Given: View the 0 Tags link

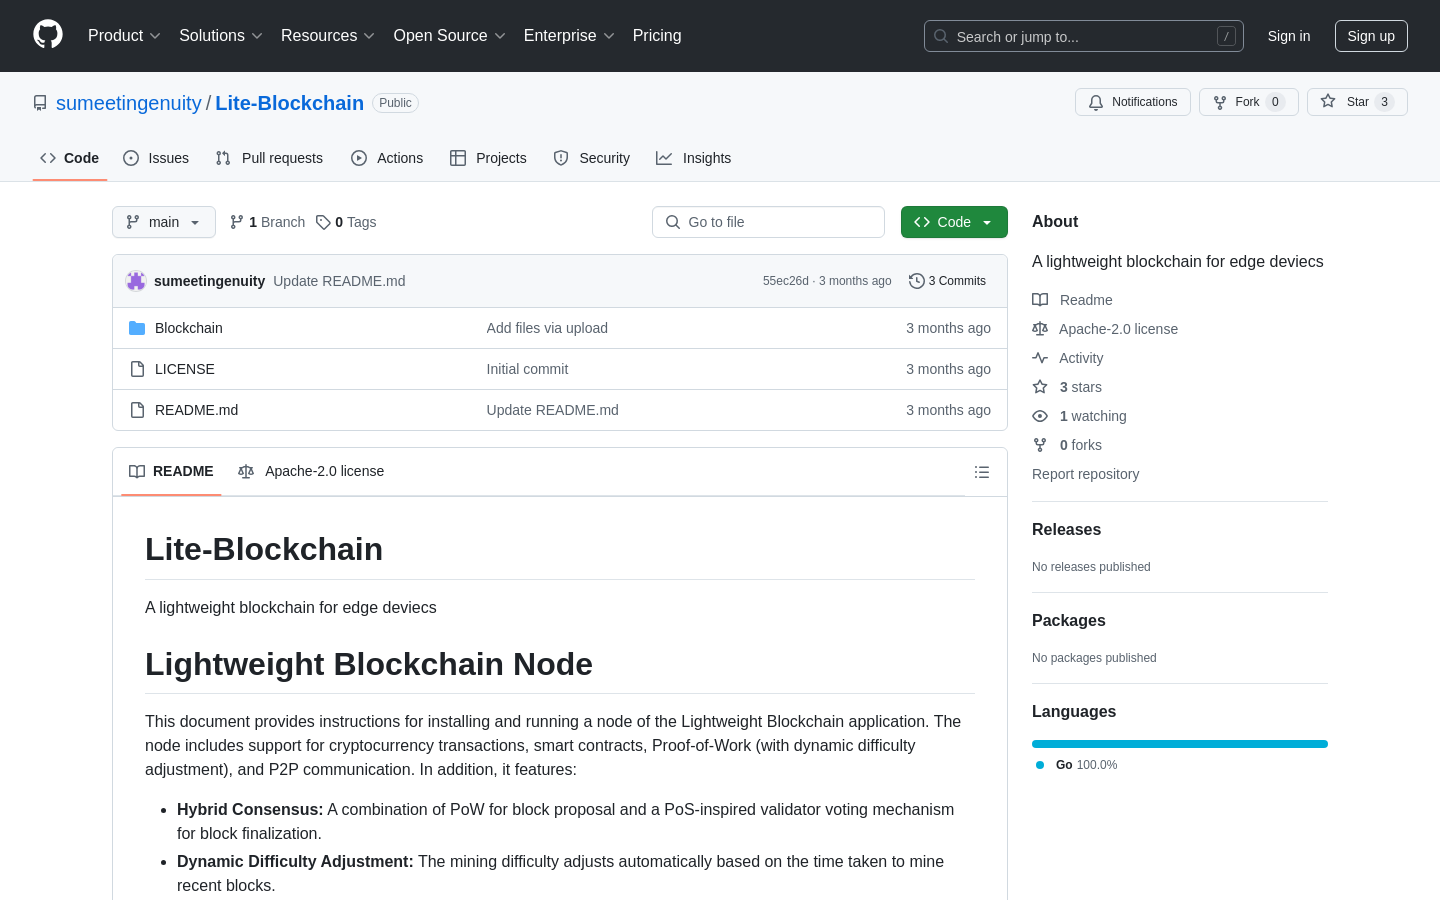Looking at the screenshot, I should tap(346, 222).
